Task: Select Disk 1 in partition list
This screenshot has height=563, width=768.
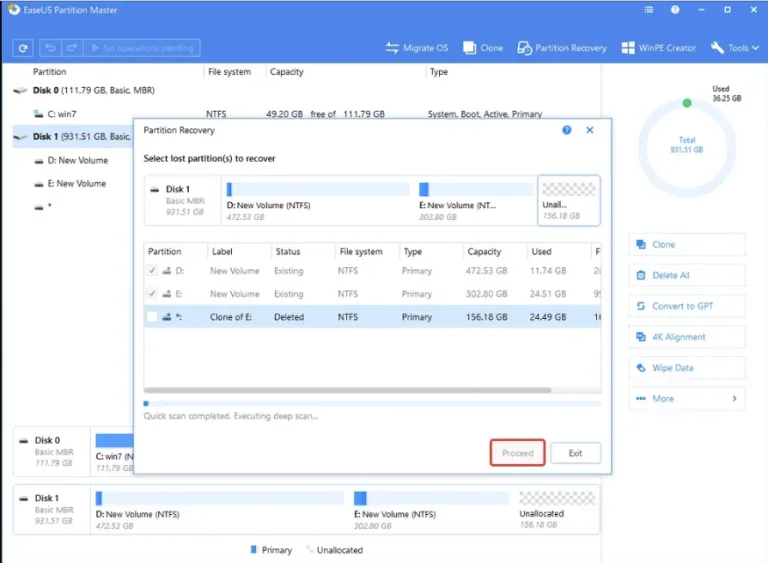Action: 72,137
